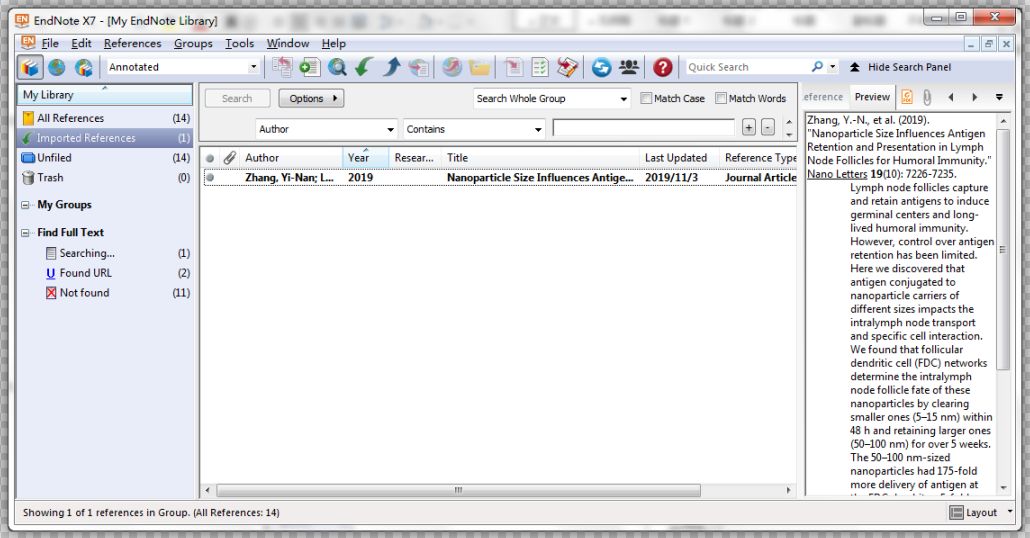
Task: Click the Layout icon in status bar
Action: (956, 512)
